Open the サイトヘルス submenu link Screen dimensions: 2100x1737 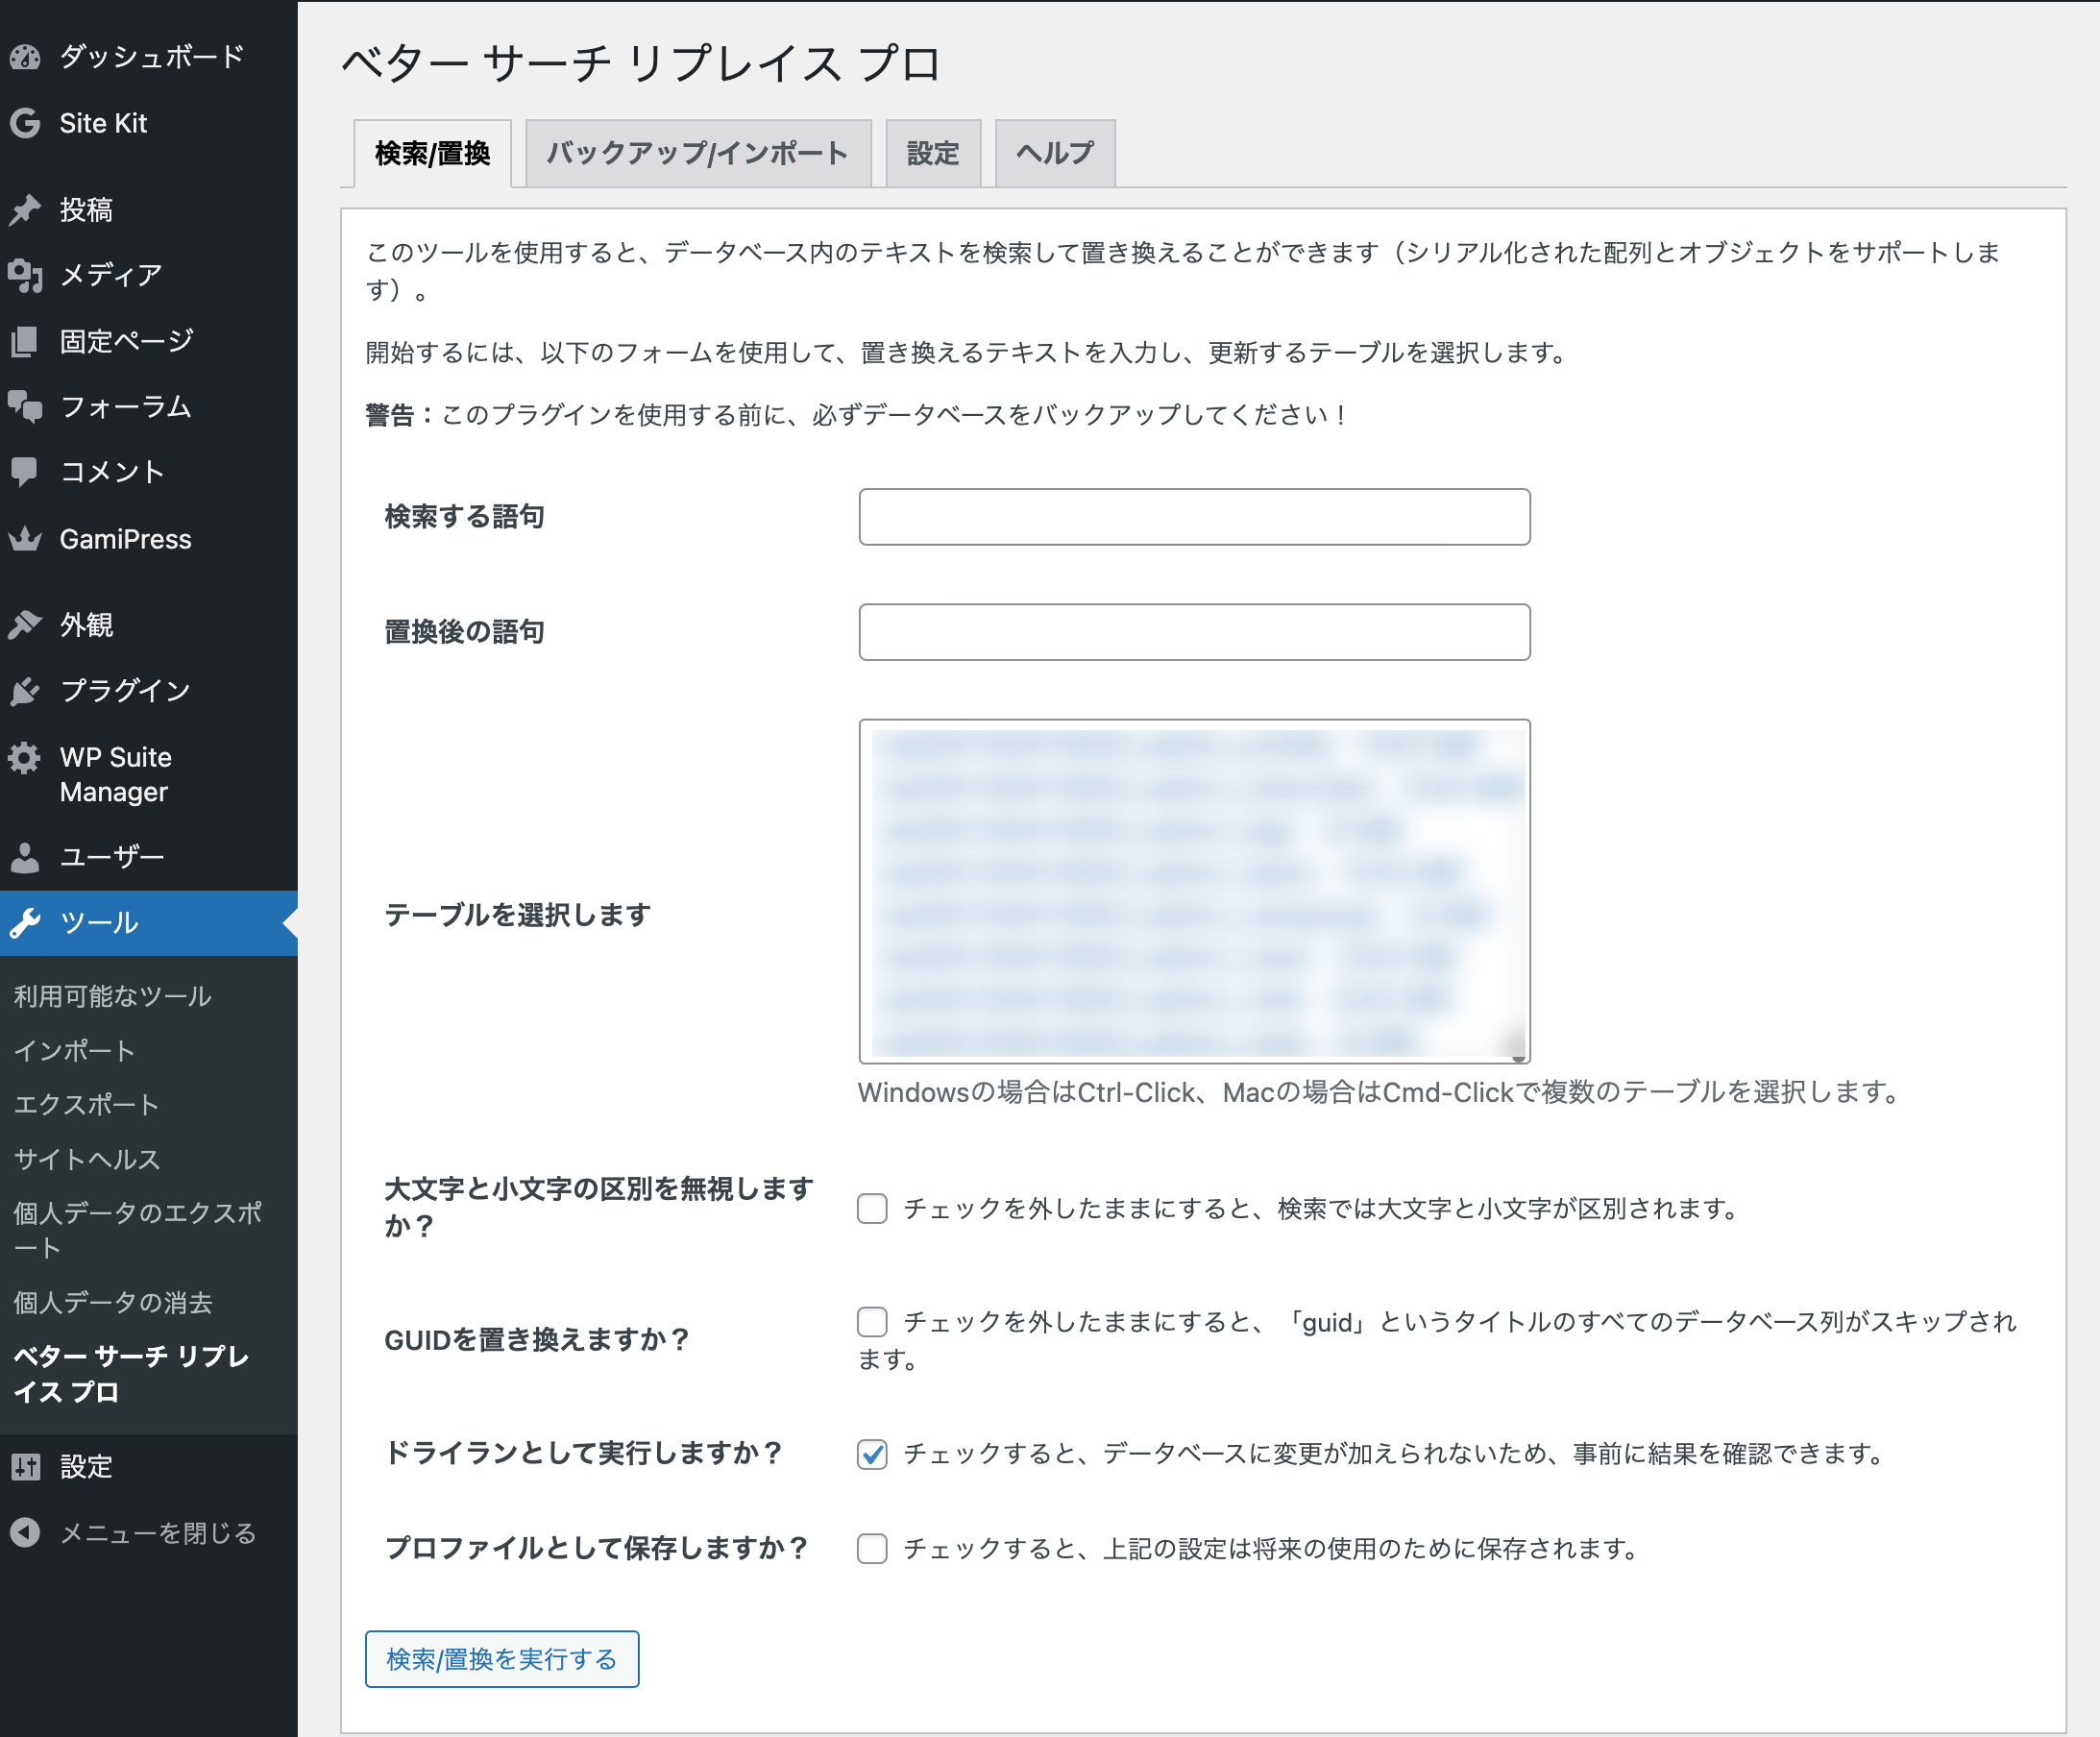(87, 1159)
